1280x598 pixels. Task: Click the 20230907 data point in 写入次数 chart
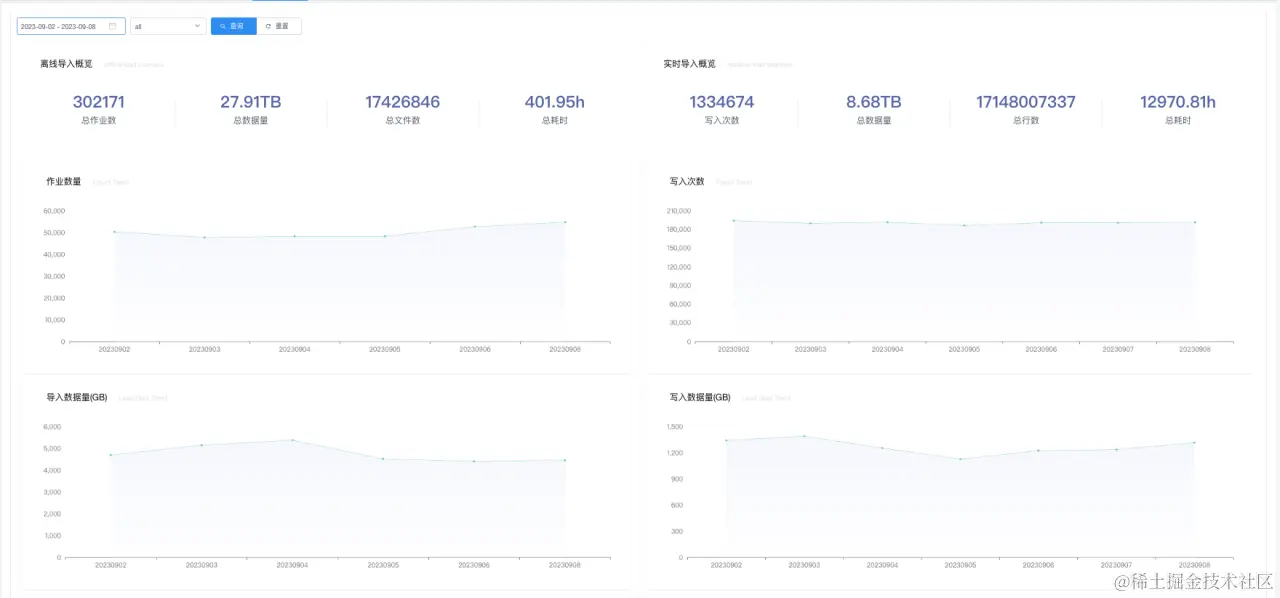point(1118,223)
